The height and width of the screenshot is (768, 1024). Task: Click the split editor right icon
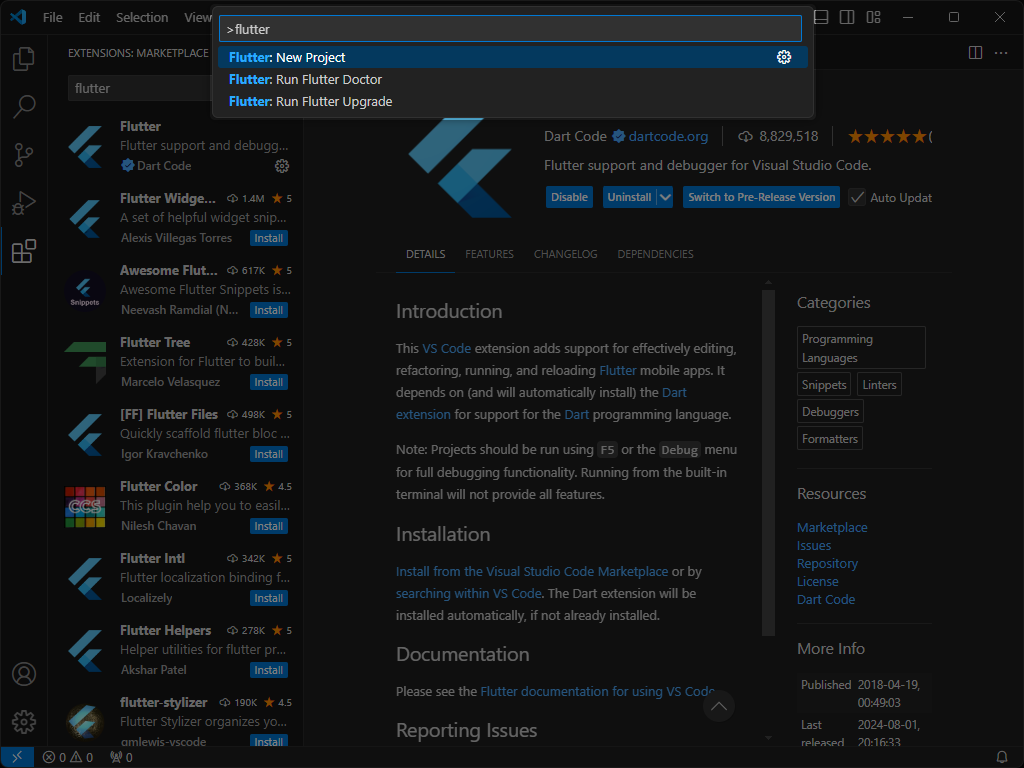pos(975,52)
